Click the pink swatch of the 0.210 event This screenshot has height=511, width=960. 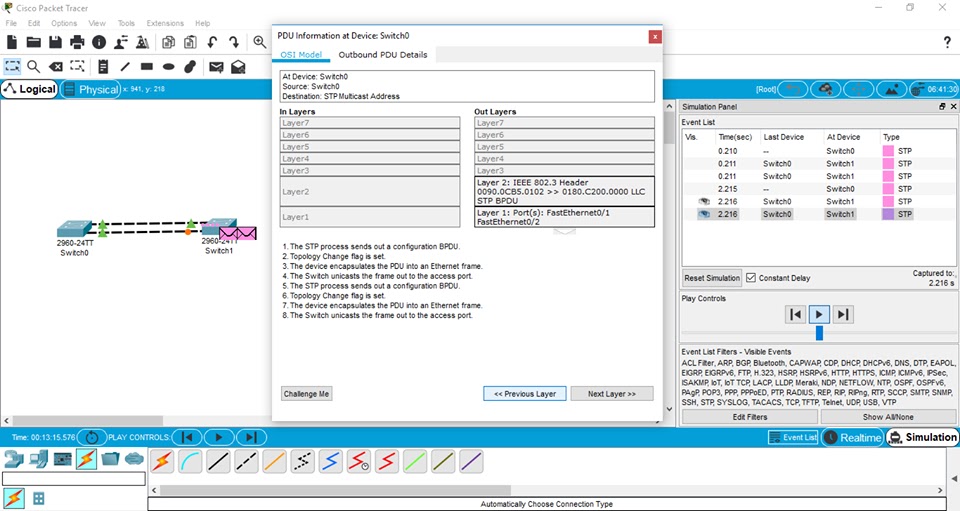click(888, 151)
